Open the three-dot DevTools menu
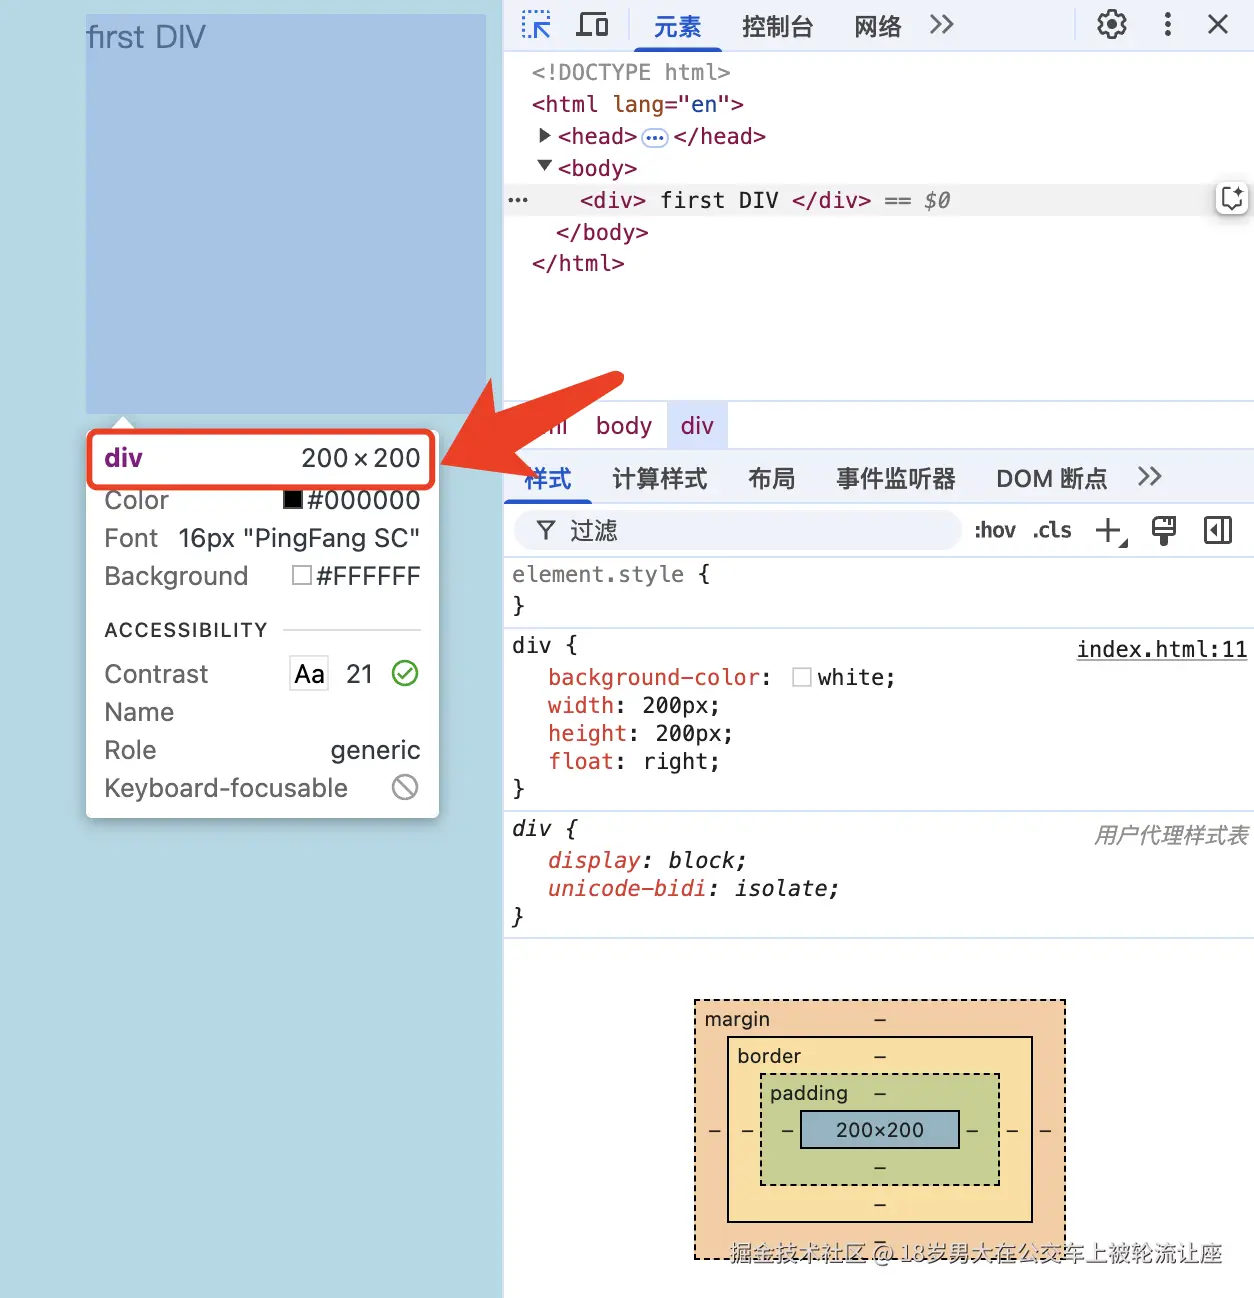This screenshot has height=1298, width=1254. tap(1167, 24)
